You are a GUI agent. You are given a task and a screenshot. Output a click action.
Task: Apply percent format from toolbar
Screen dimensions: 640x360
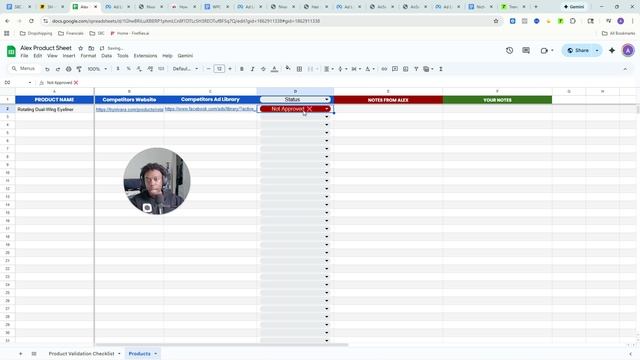(x=129, y=69)
